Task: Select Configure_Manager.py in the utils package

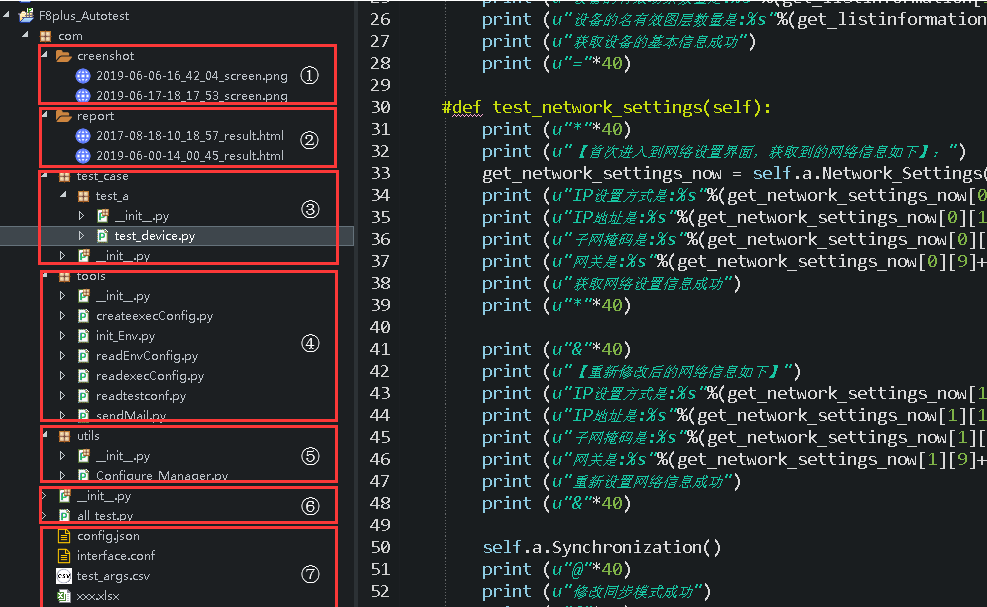Action: point(162,476)
